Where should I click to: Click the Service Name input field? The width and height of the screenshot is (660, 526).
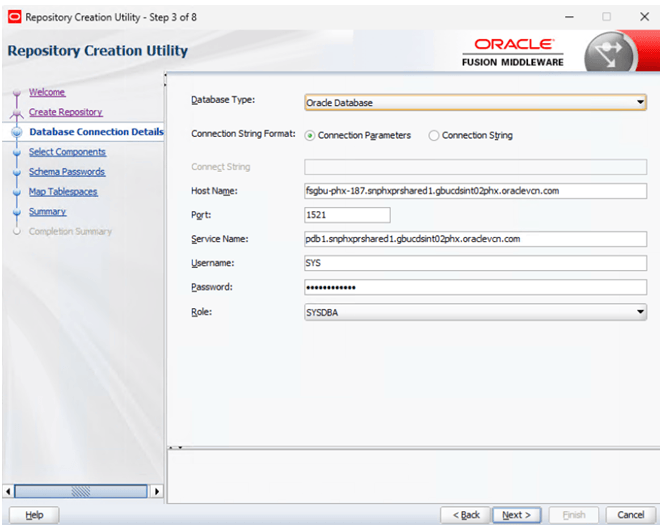tap(475, 239)
